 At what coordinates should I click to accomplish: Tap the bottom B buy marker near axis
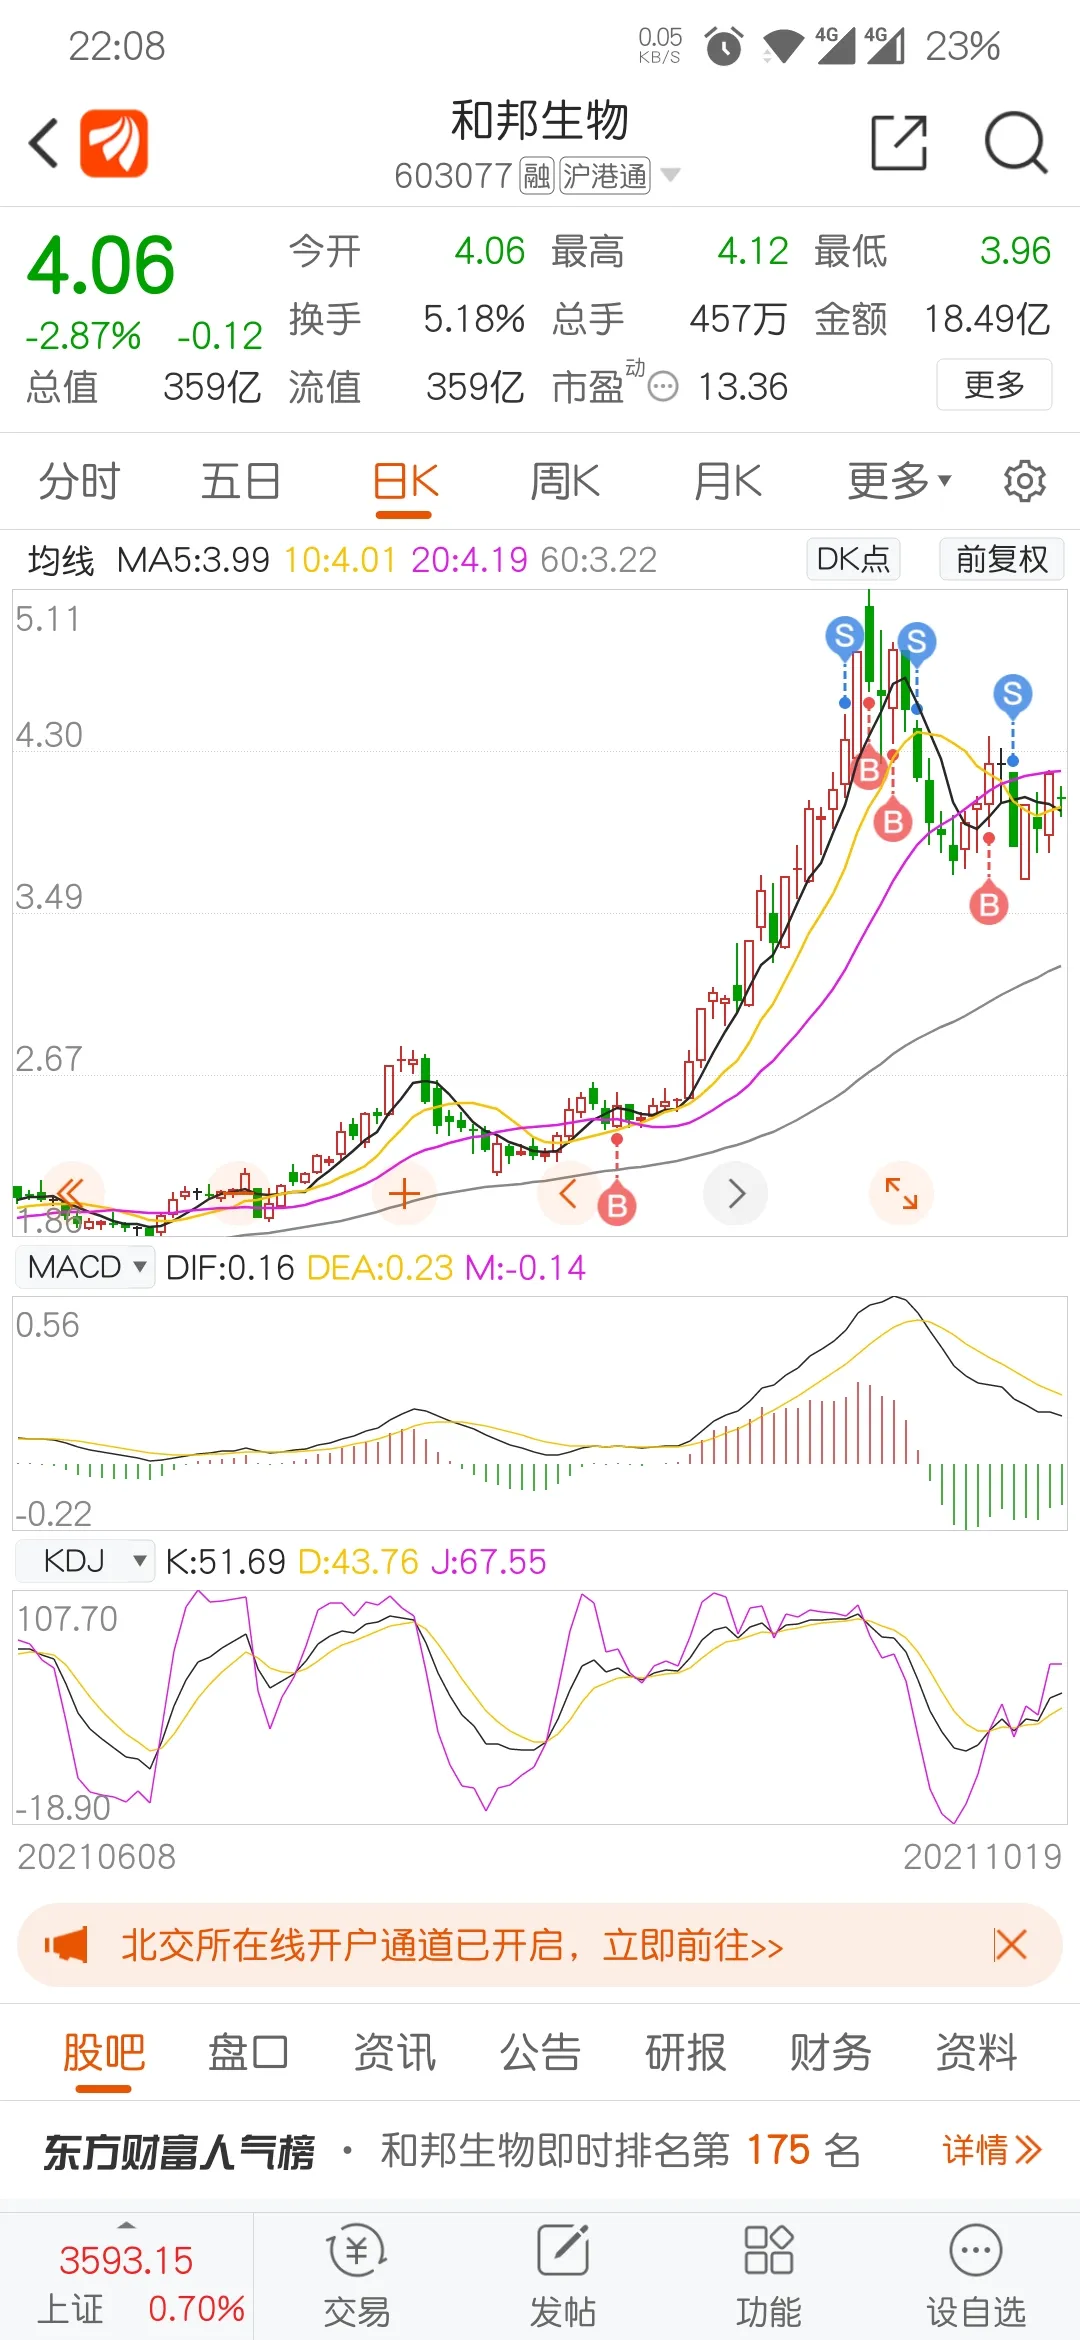(617, 1206)
